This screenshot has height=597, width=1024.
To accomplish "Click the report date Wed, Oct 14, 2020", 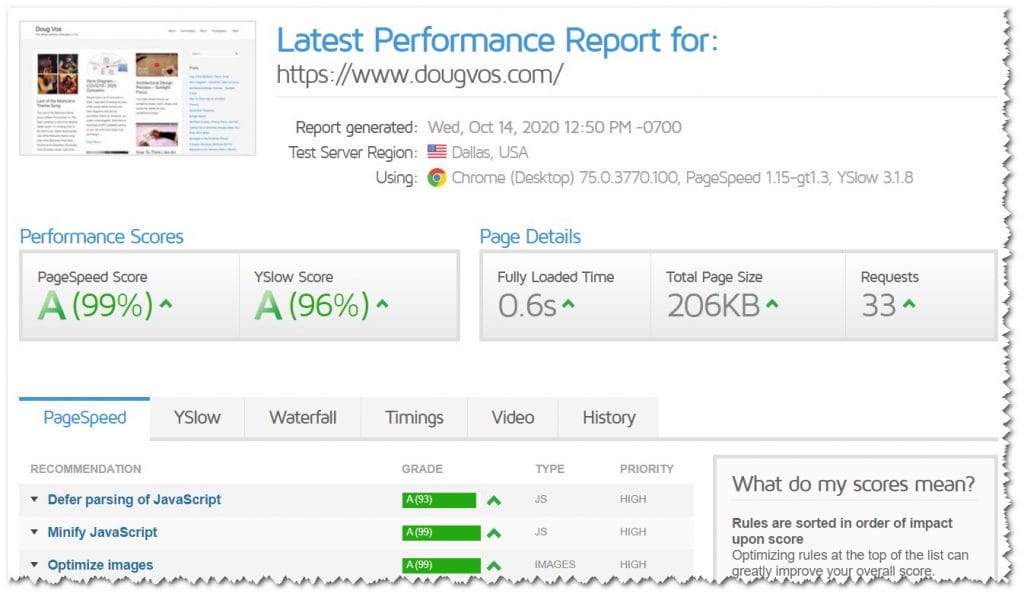I will (554, 127).
